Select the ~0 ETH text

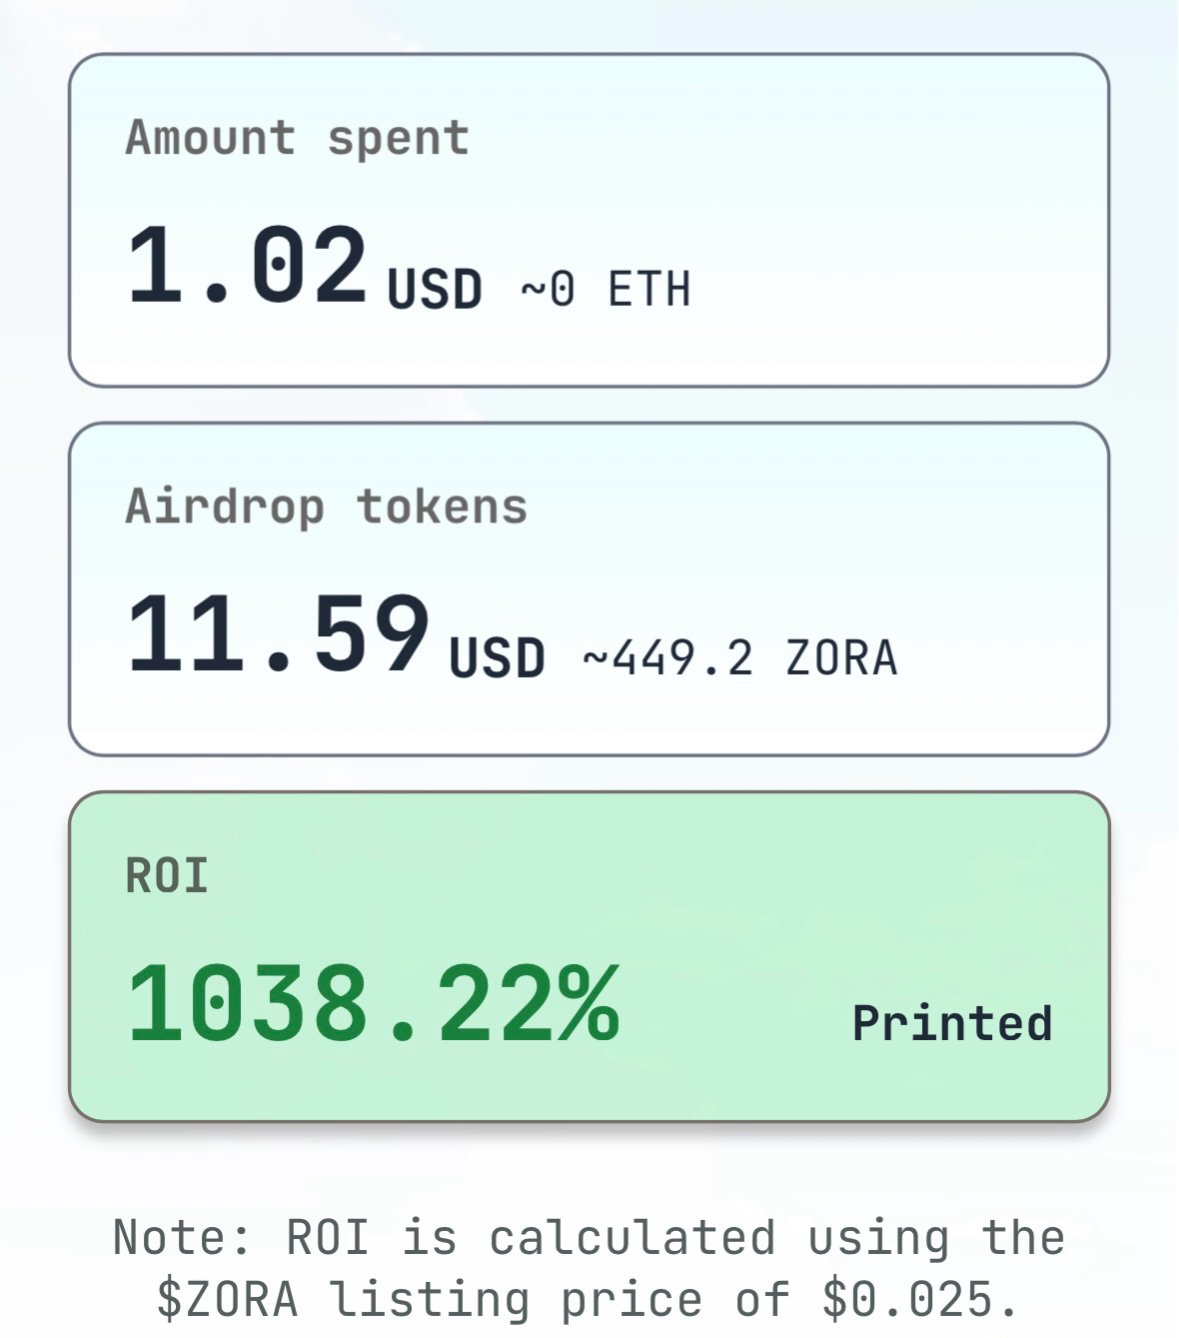point(606,290)
